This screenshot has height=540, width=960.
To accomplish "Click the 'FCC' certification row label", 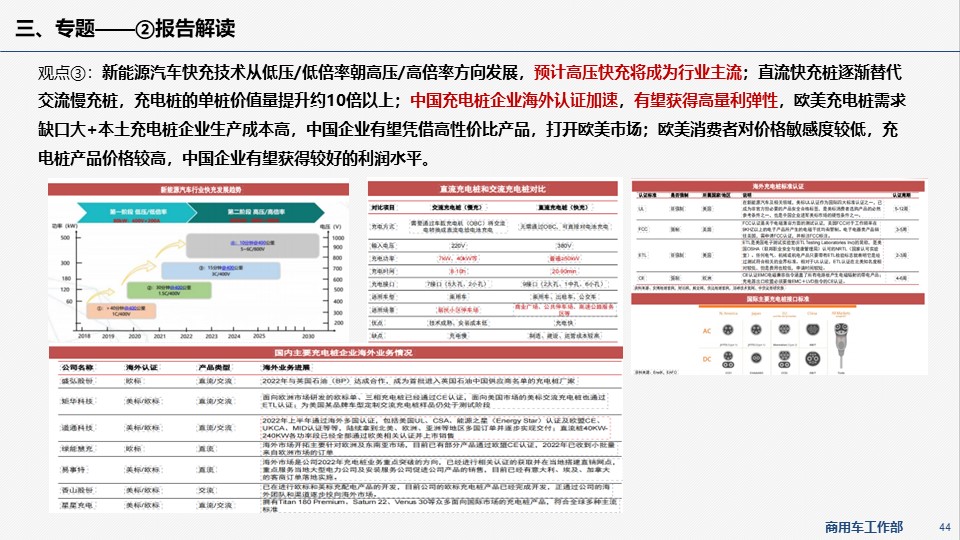I will click(x=642, y=229).
